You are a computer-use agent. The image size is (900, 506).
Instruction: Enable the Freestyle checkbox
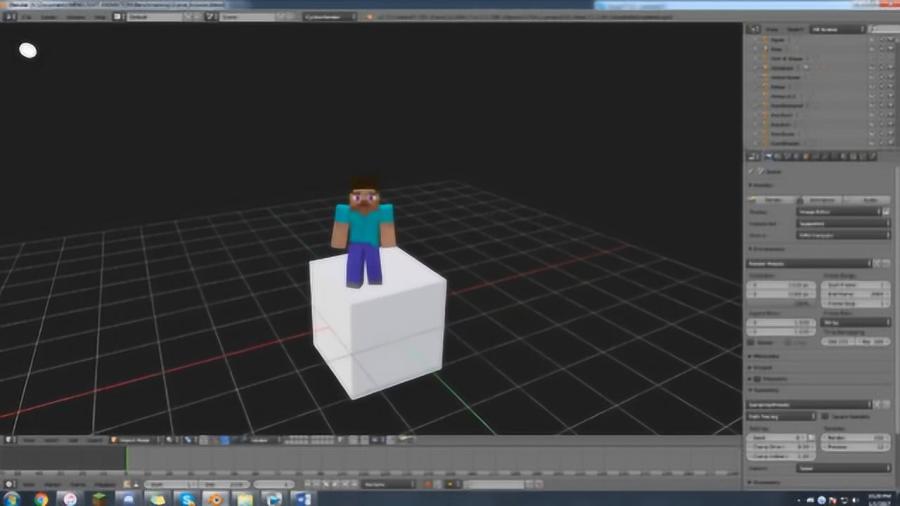click(757, 379)
